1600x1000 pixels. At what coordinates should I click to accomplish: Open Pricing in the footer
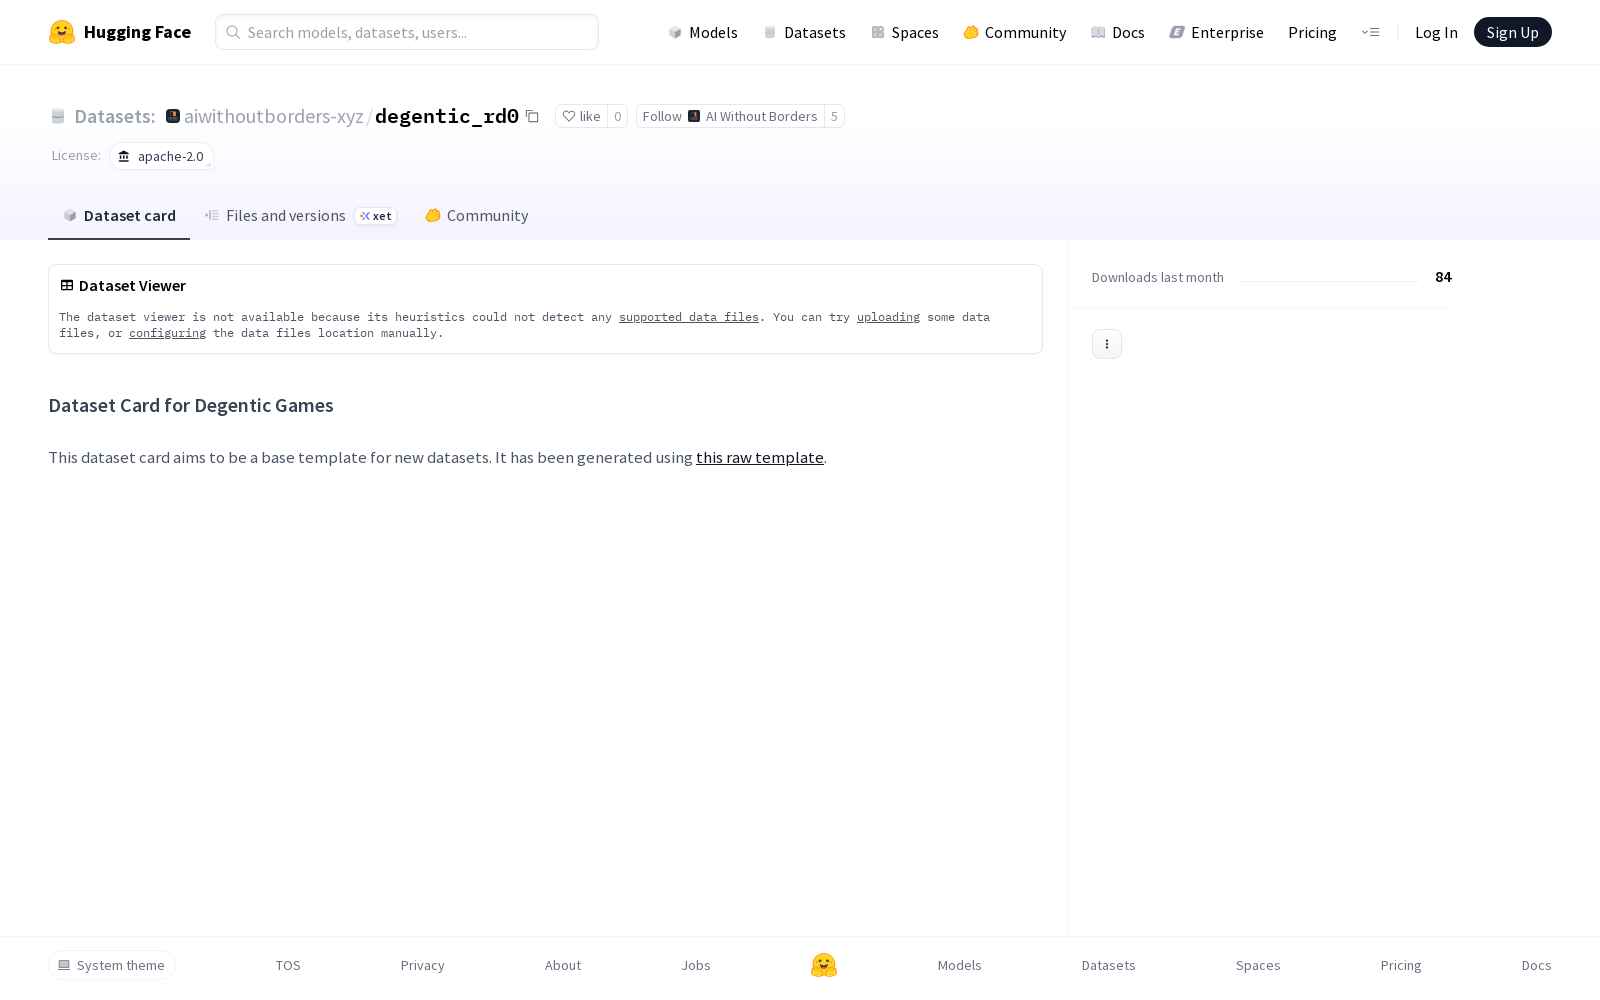point(1401,965)
